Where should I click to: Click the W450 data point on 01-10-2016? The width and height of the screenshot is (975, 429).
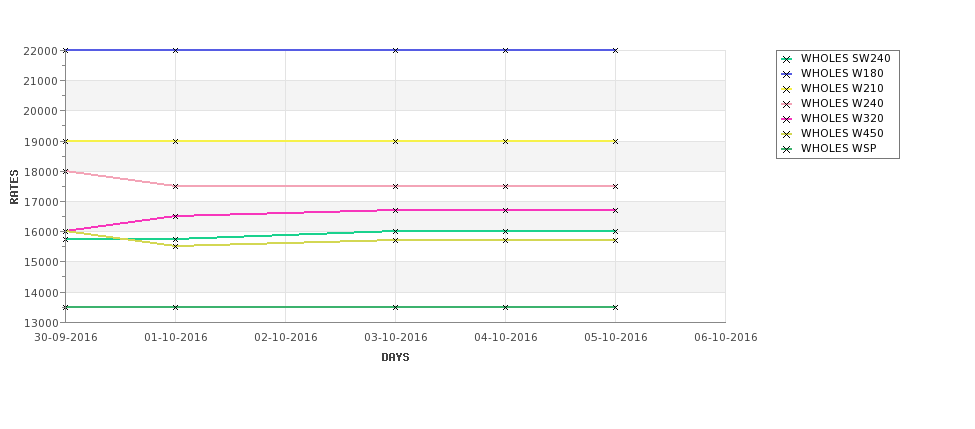click(x=175, y=246)
